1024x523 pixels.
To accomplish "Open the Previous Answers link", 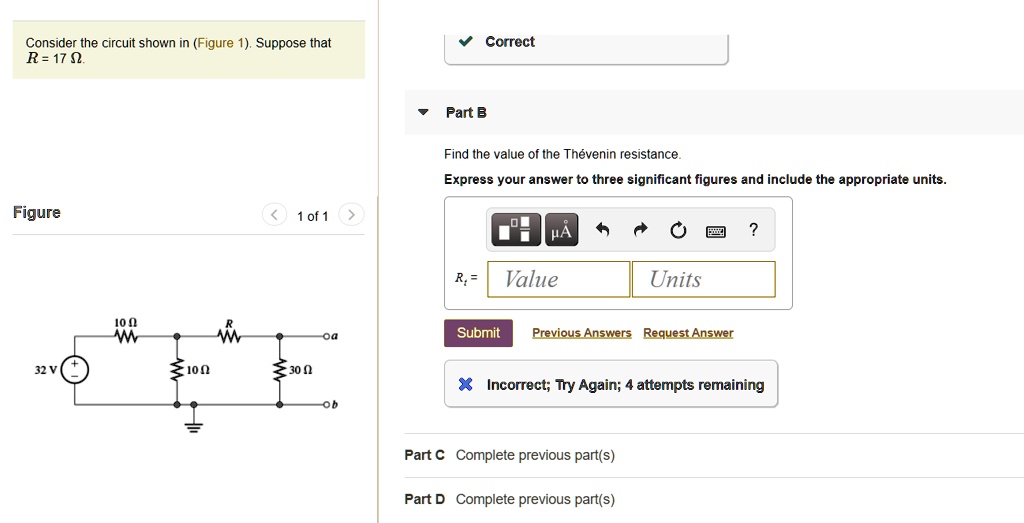I will click(582, 333).
